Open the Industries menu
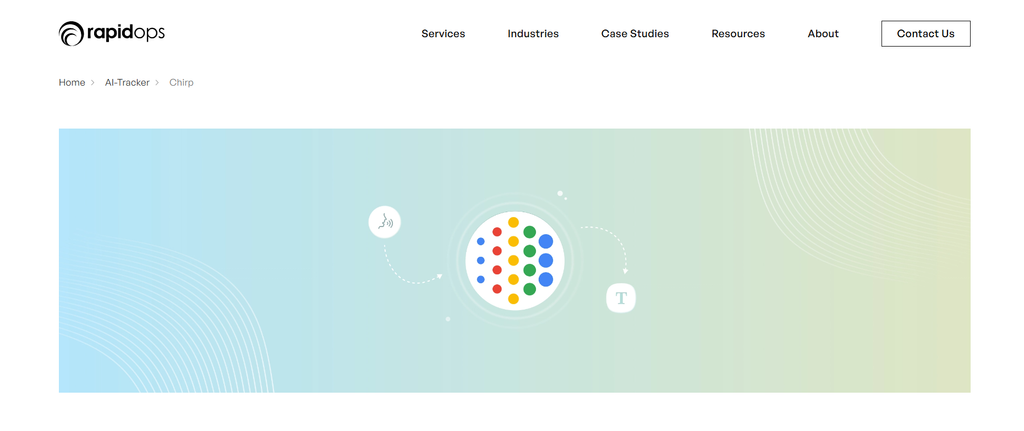Screen dimensions: 1024x431 click(x=533, y=34)
